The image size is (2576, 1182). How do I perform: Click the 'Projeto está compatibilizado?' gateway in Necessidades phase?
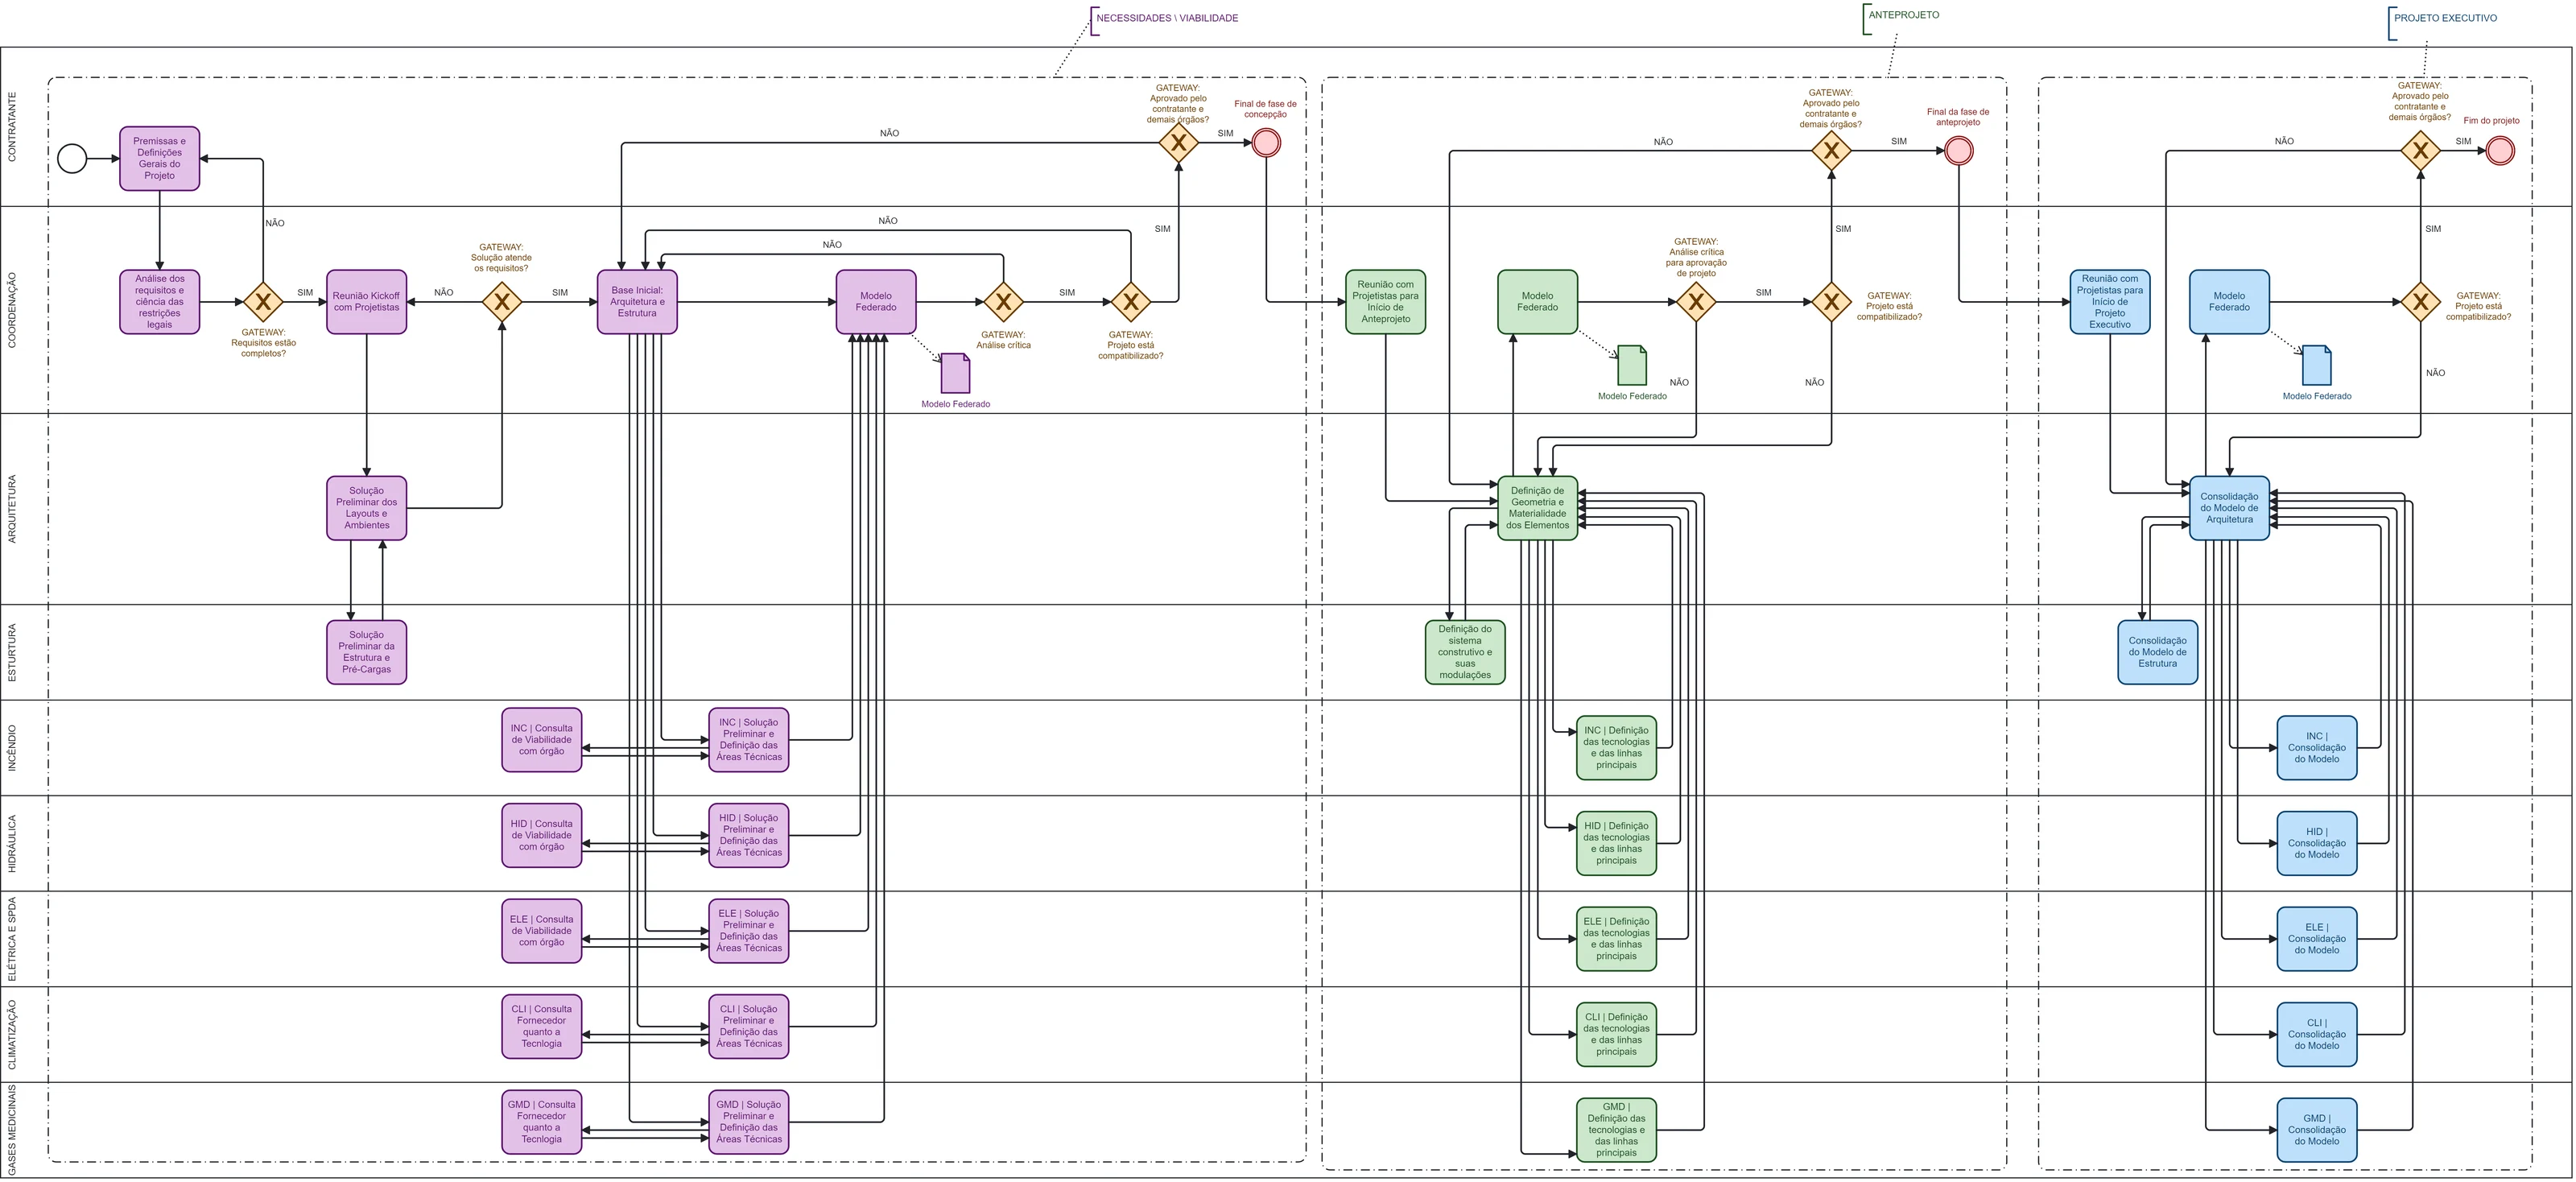pyautogui.click(x=1131, y=302)
